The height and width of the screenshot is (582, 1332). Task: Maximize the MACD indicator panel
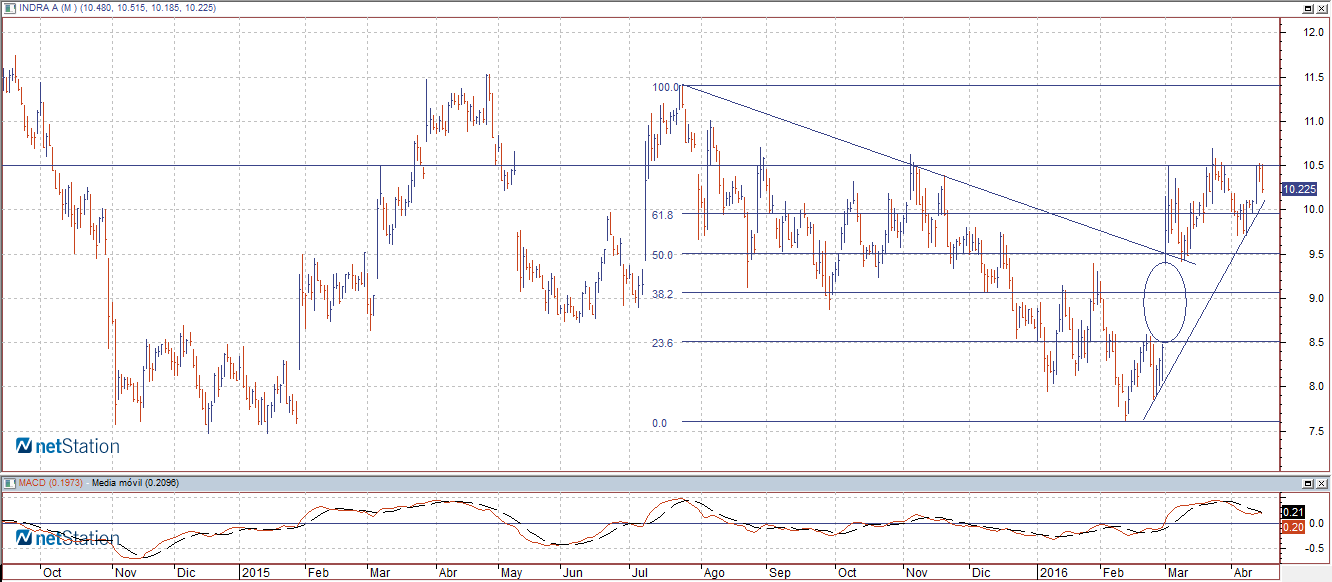coord(1308,483)
